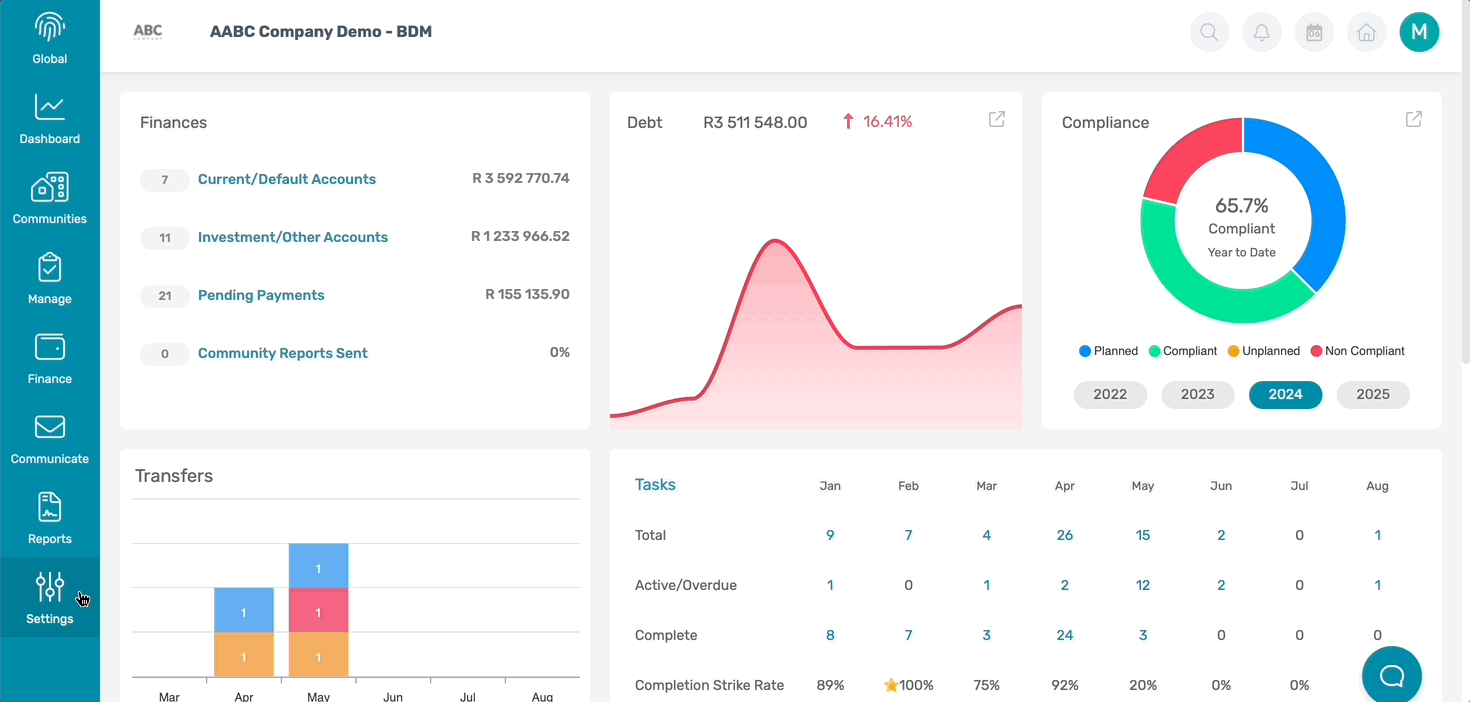Open the calendar icon in header

coord(1314,32)
